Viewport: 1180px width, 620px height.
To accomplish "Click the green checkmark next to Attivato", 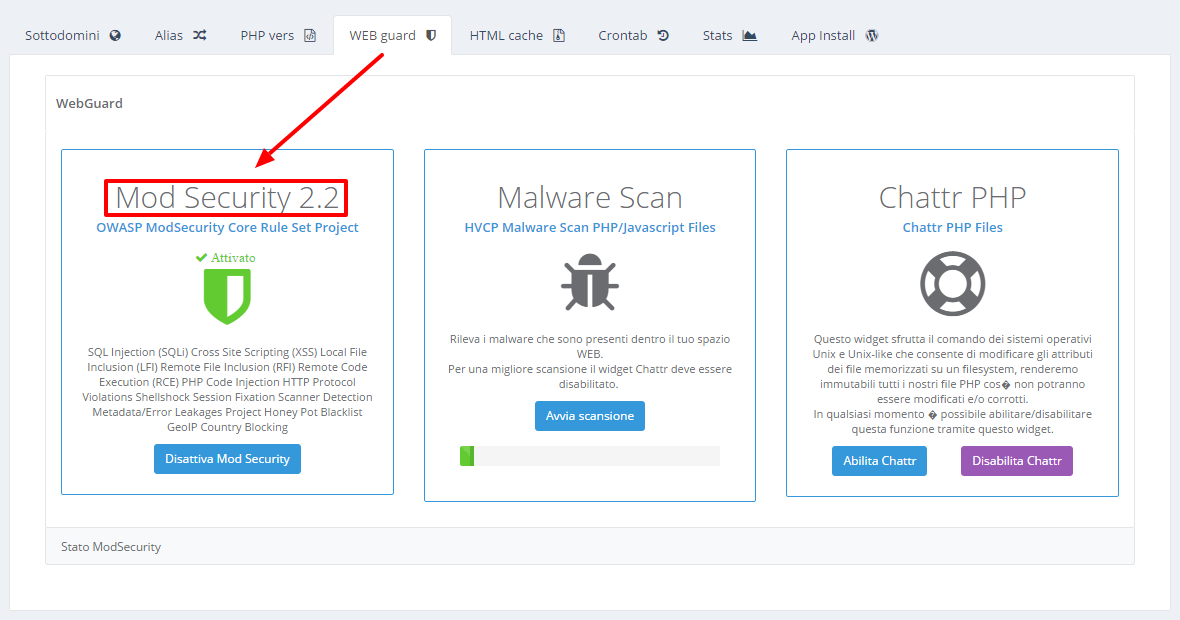I will coord(201,257).
